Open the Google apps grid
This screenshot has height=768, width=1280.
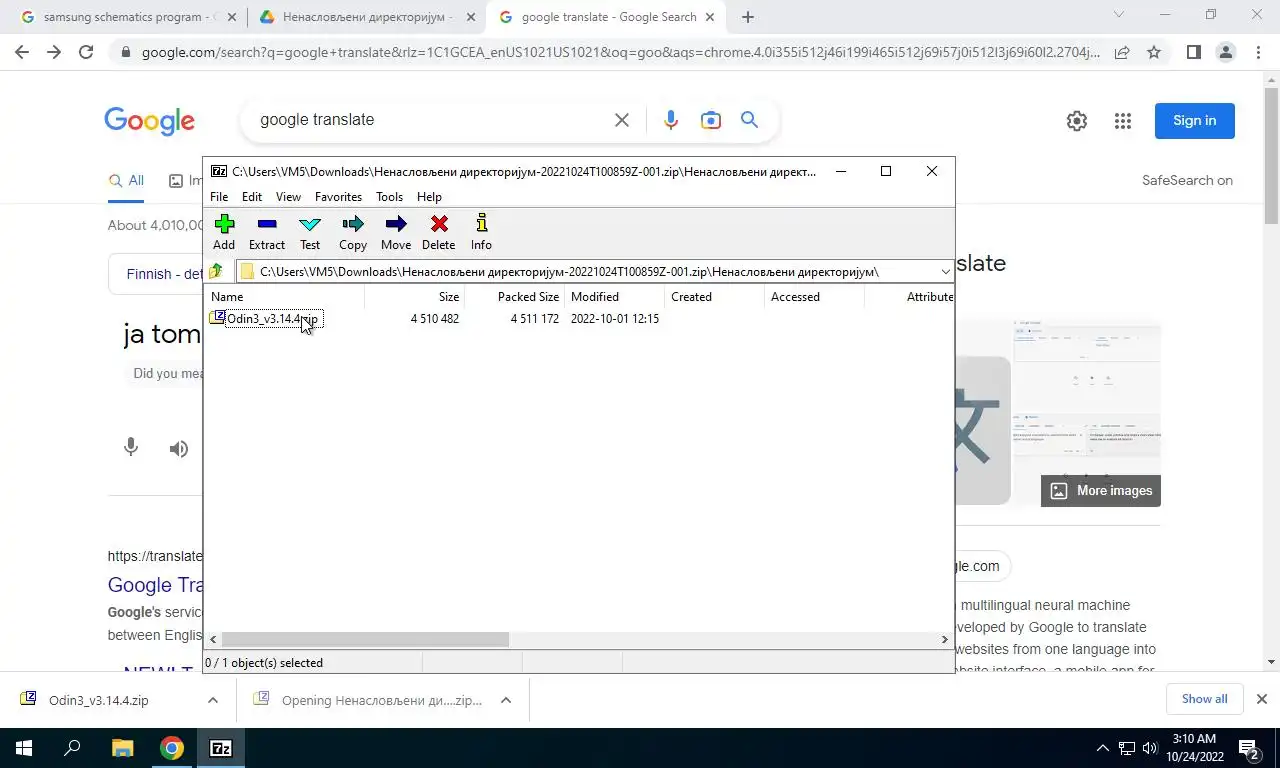tap(1123, 121)
